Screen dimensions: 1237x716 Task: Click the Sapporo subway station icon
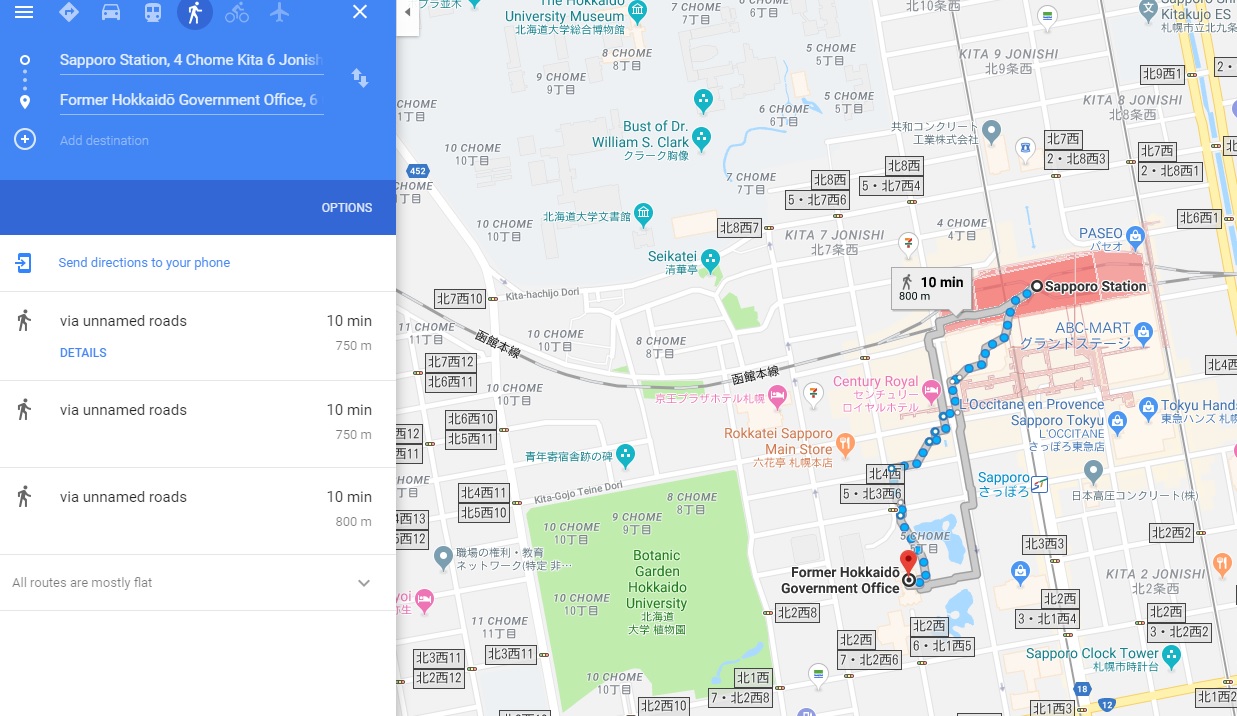coord(1041,485)
